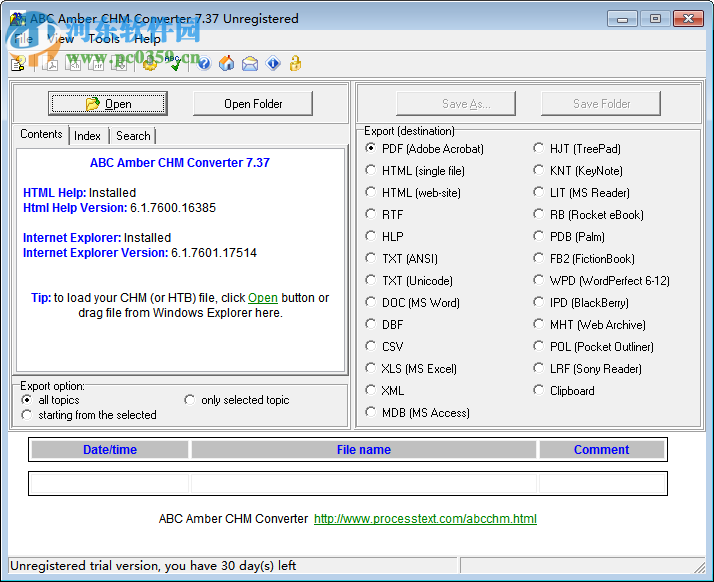Open help via blue question mark icon
The image size is (714, 582).
(x=204, y=64)
